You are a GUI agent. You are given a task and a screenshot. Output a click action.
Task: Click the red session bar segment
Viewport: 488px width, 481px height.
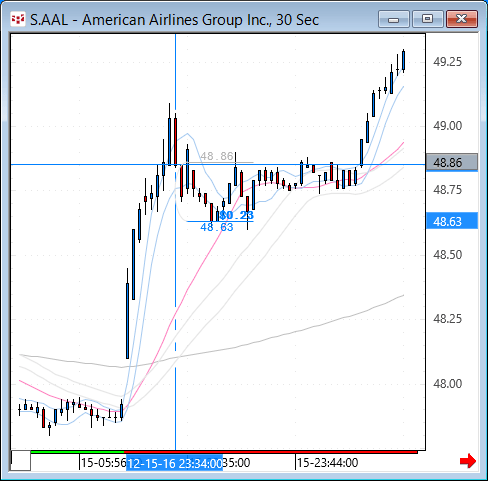271,452
